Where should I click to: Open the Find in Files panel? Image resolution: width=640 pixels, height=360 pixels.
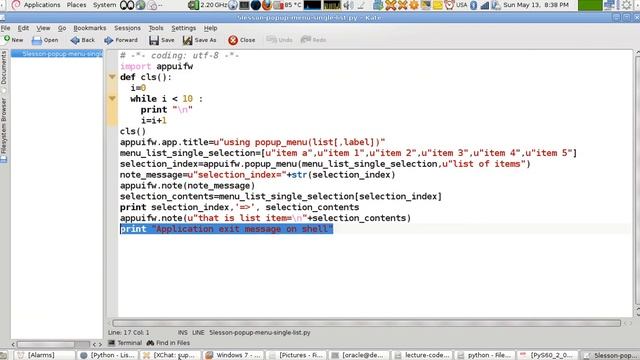click(x=169, y=343)
